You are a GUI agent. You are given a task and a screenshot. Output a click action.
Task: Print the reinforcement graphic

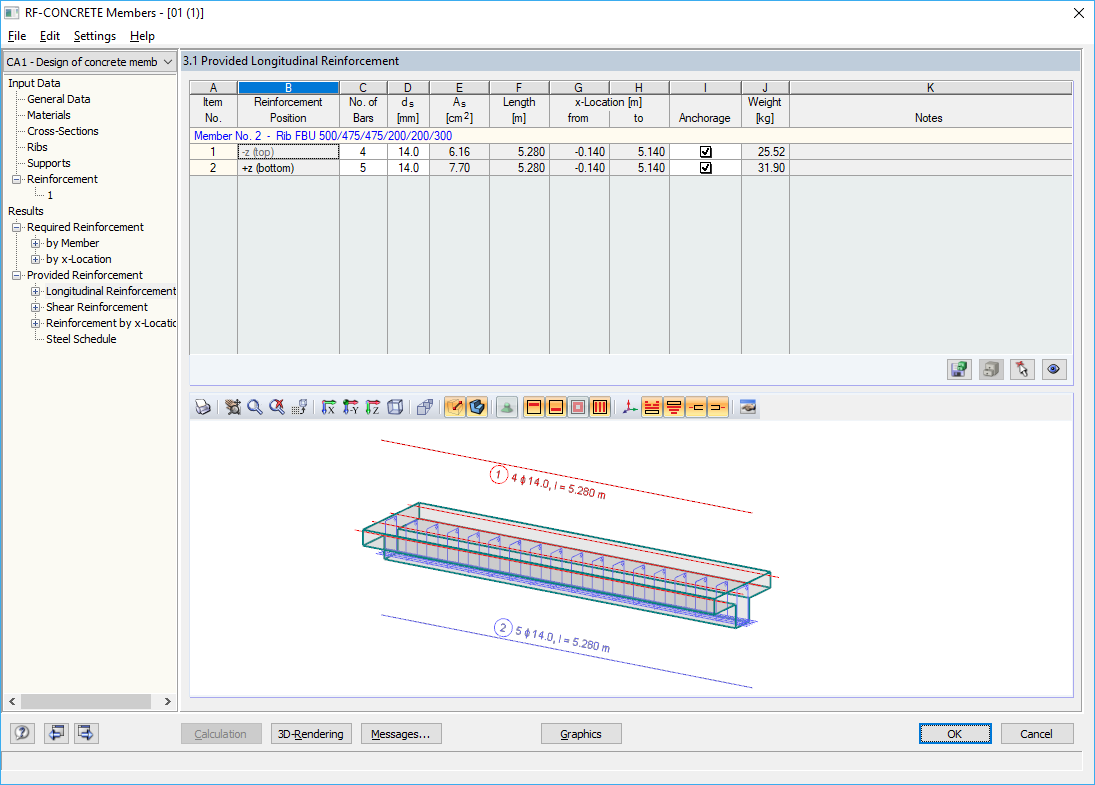[x=203, y=407]
